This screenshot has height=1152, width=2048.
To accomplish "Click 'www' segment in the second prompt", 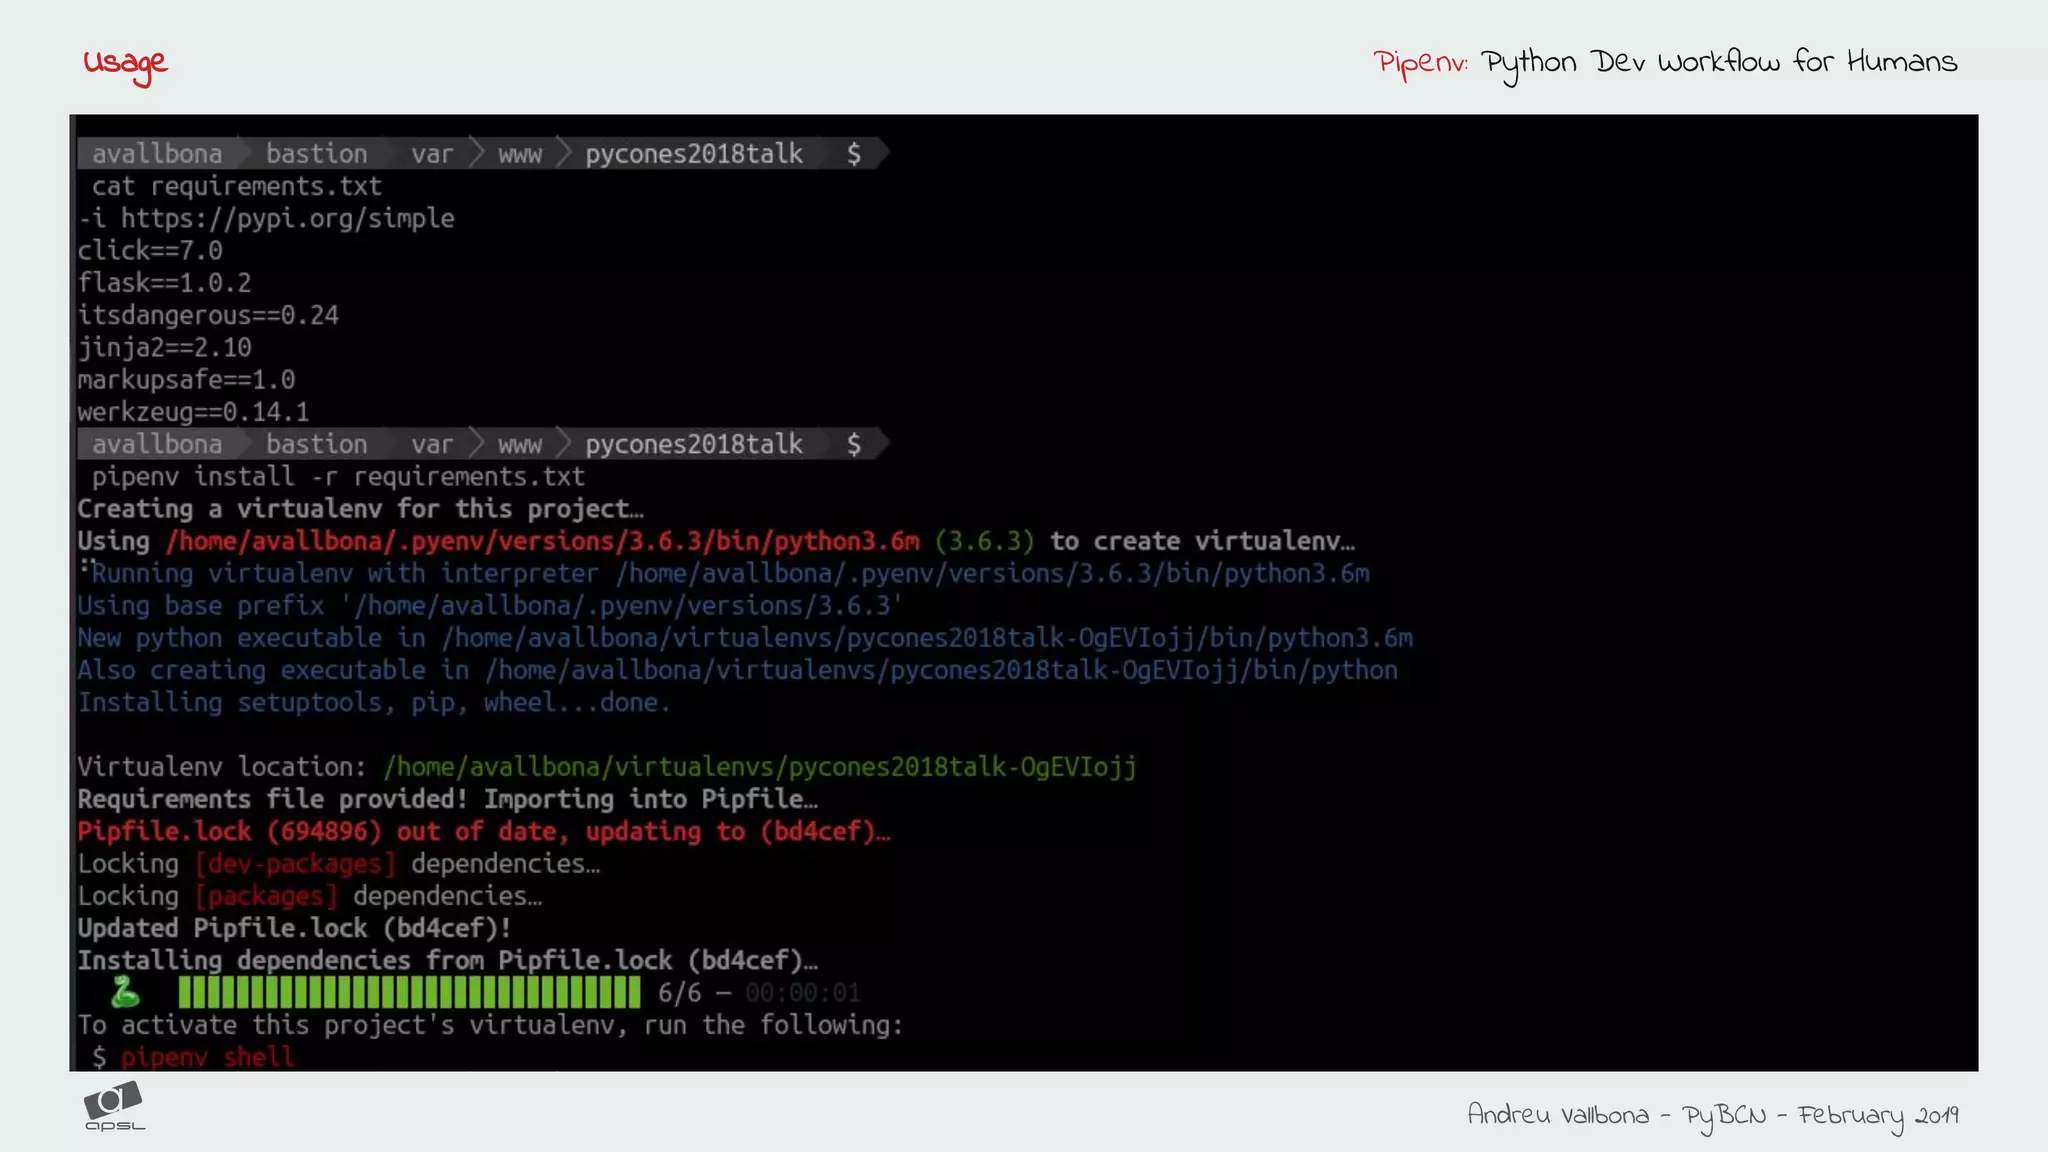I will pos(520,444).
